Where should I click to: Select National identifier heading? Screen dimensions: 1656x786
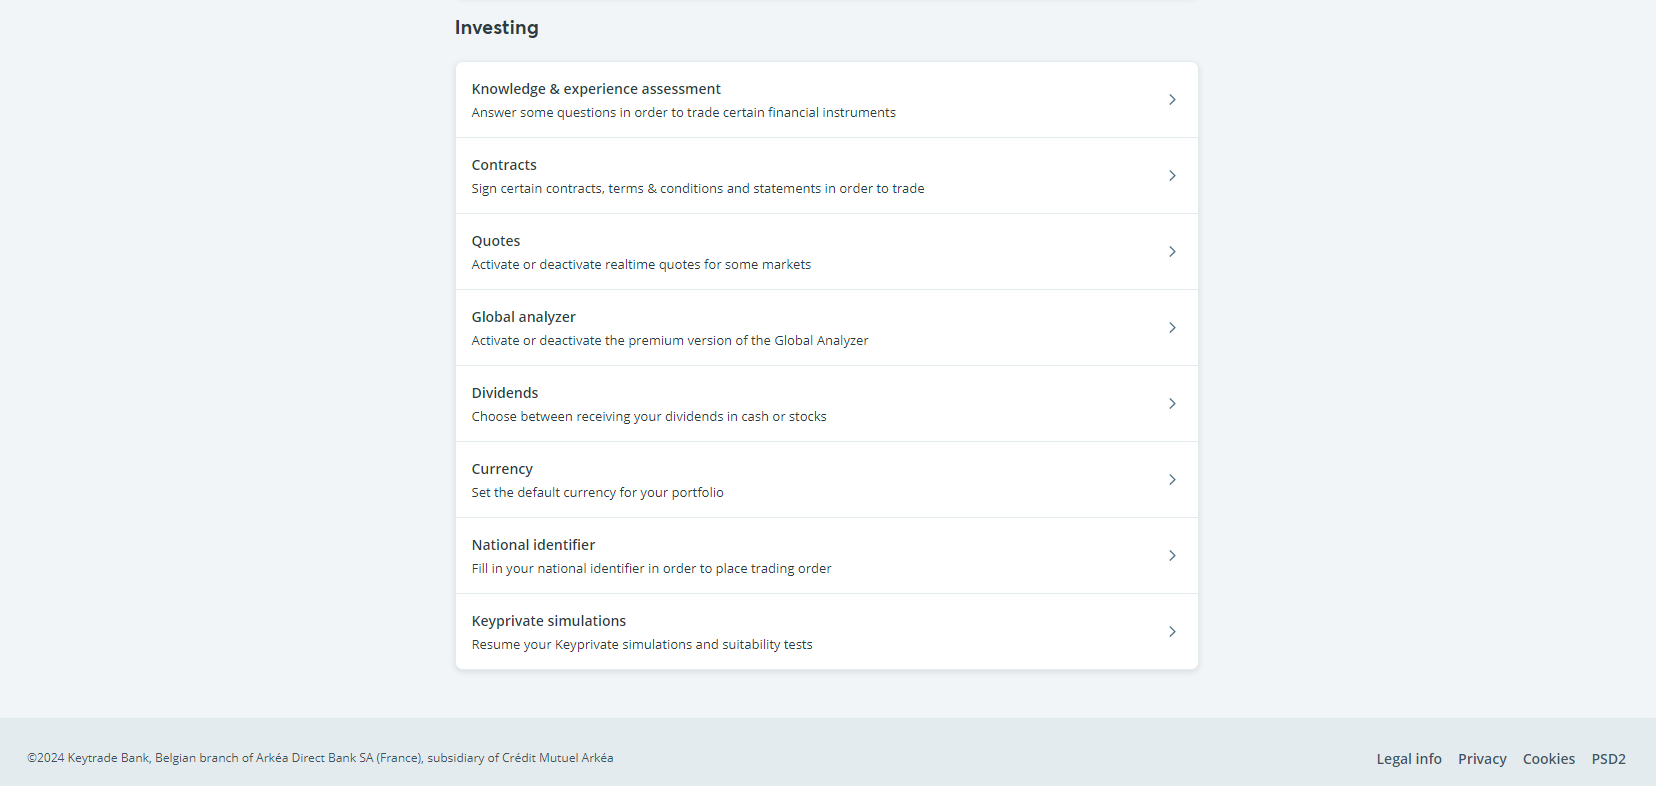[x=533, y=545]
